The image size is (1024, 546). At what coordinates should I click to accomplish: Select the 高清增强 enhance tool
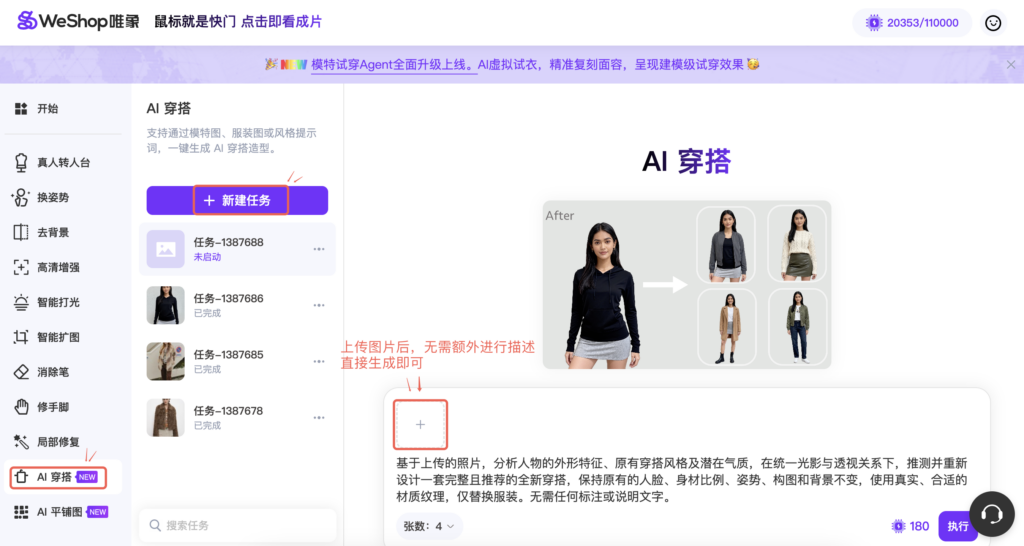(x=57, y=267)
